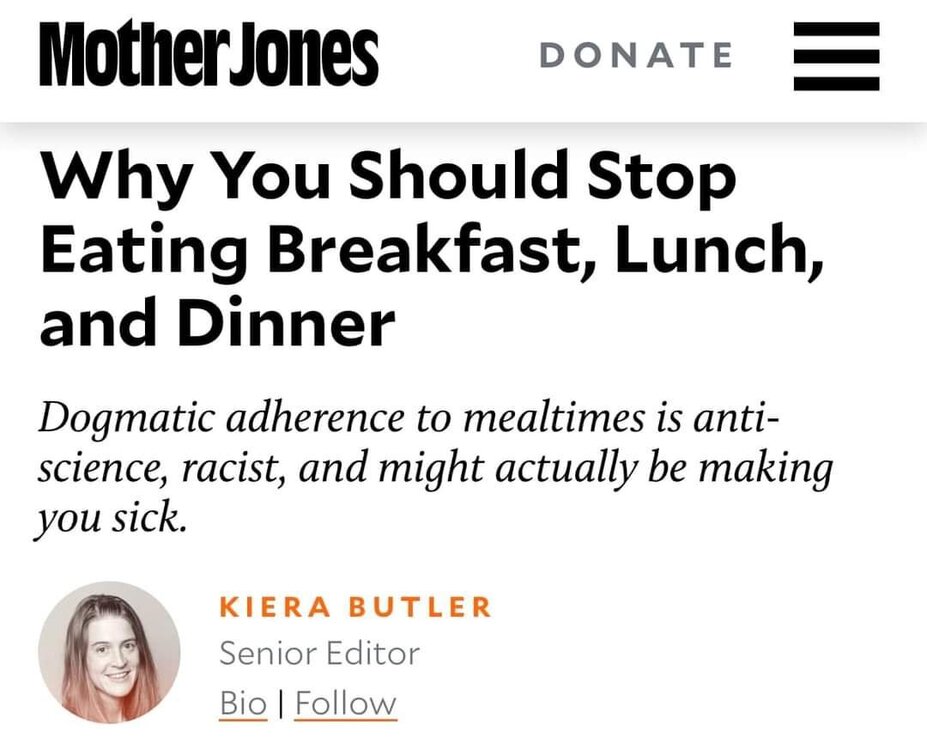Click the Senior Editor title text
This screenshot has height=750, width=927.
click(319, 654)
